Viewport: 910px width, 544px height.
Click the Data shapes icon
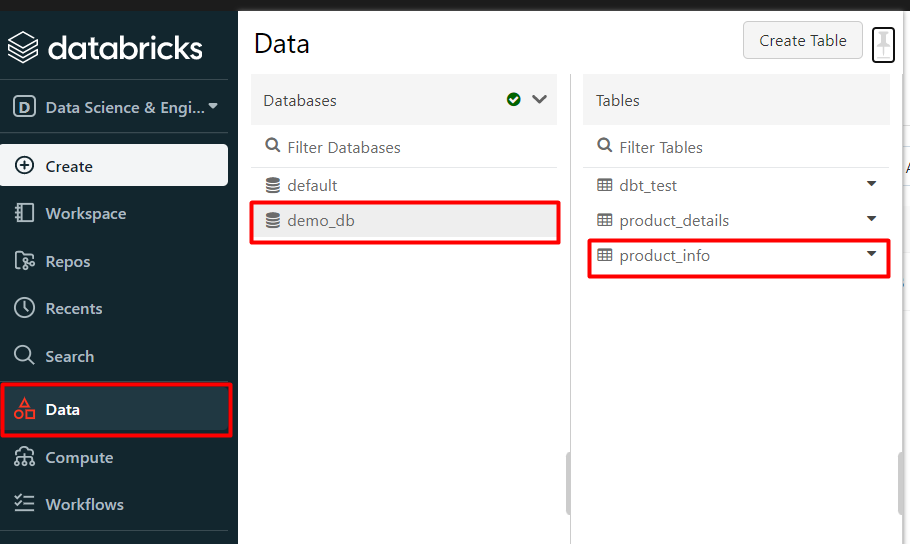click(24, 409)
